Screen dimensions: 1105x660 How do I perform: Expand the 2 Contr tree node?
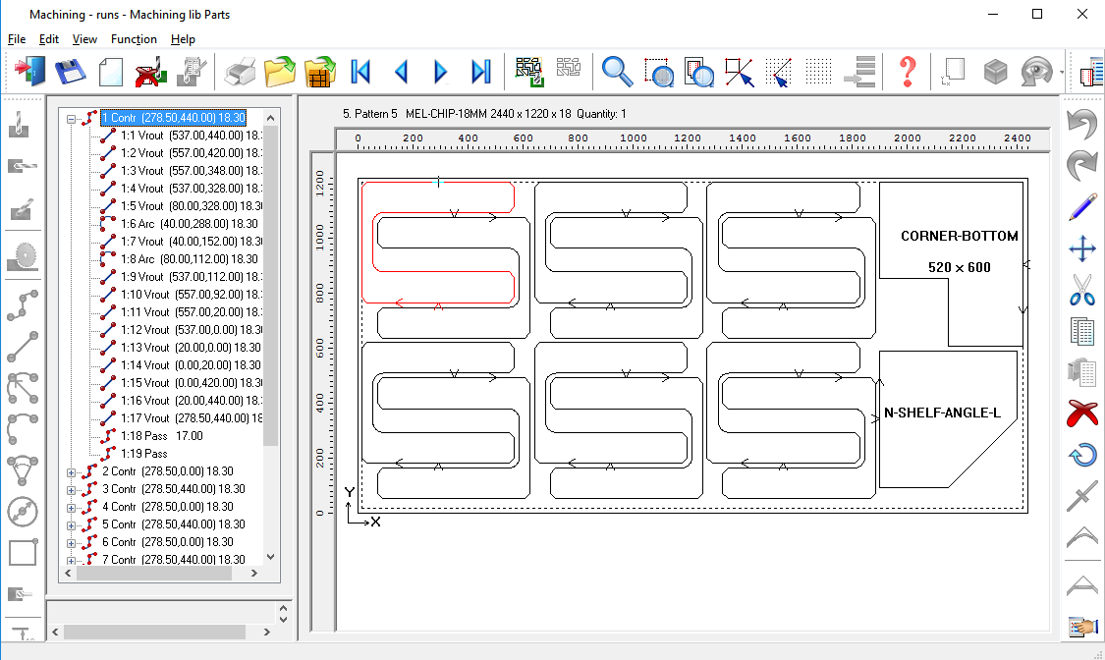(71, 472)
